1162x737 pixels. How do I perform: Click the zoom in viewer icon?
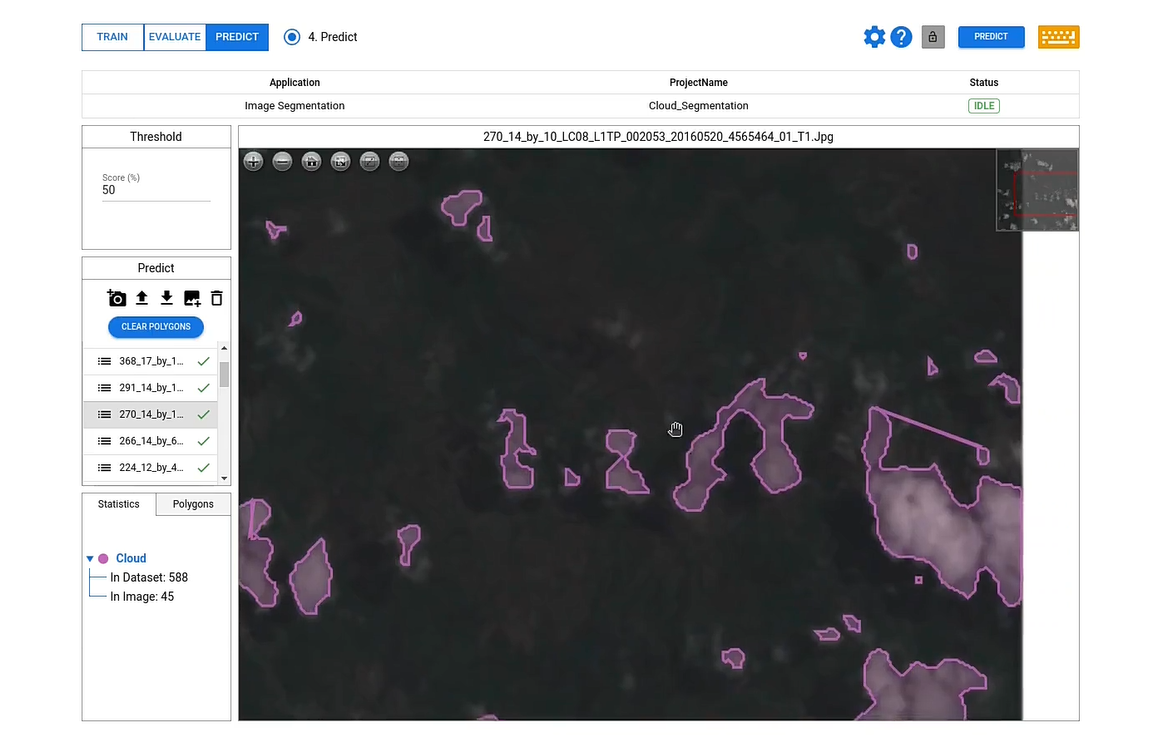tap(253, 161)
